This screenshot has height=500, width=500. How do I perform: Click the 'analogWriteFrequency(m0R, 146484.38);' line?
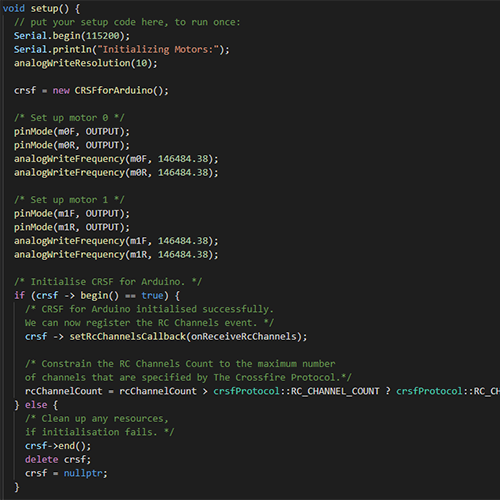pyautogui.click(x=116, y=172)
